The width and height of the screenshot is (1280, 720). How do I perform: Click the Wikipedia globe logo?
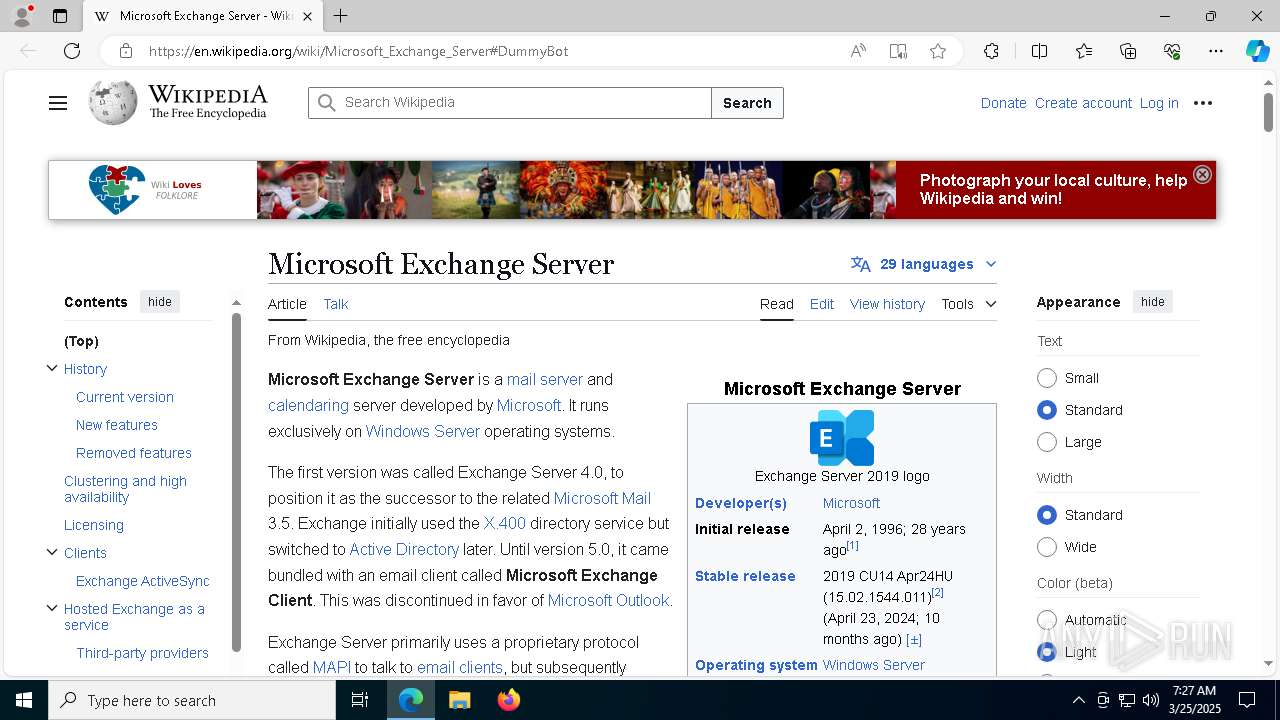[x=112, y=102]
